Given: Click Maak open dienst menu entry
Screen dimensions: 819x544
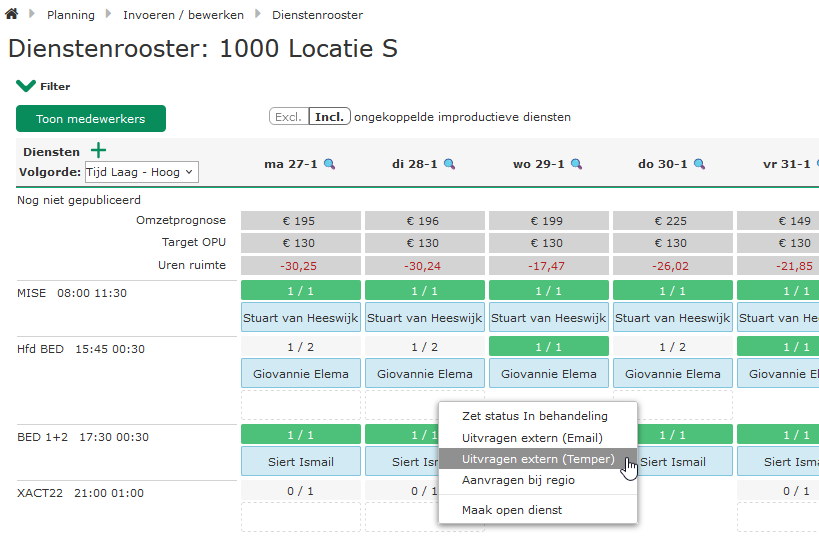Looking at the screenshot, I should [511, 510].
